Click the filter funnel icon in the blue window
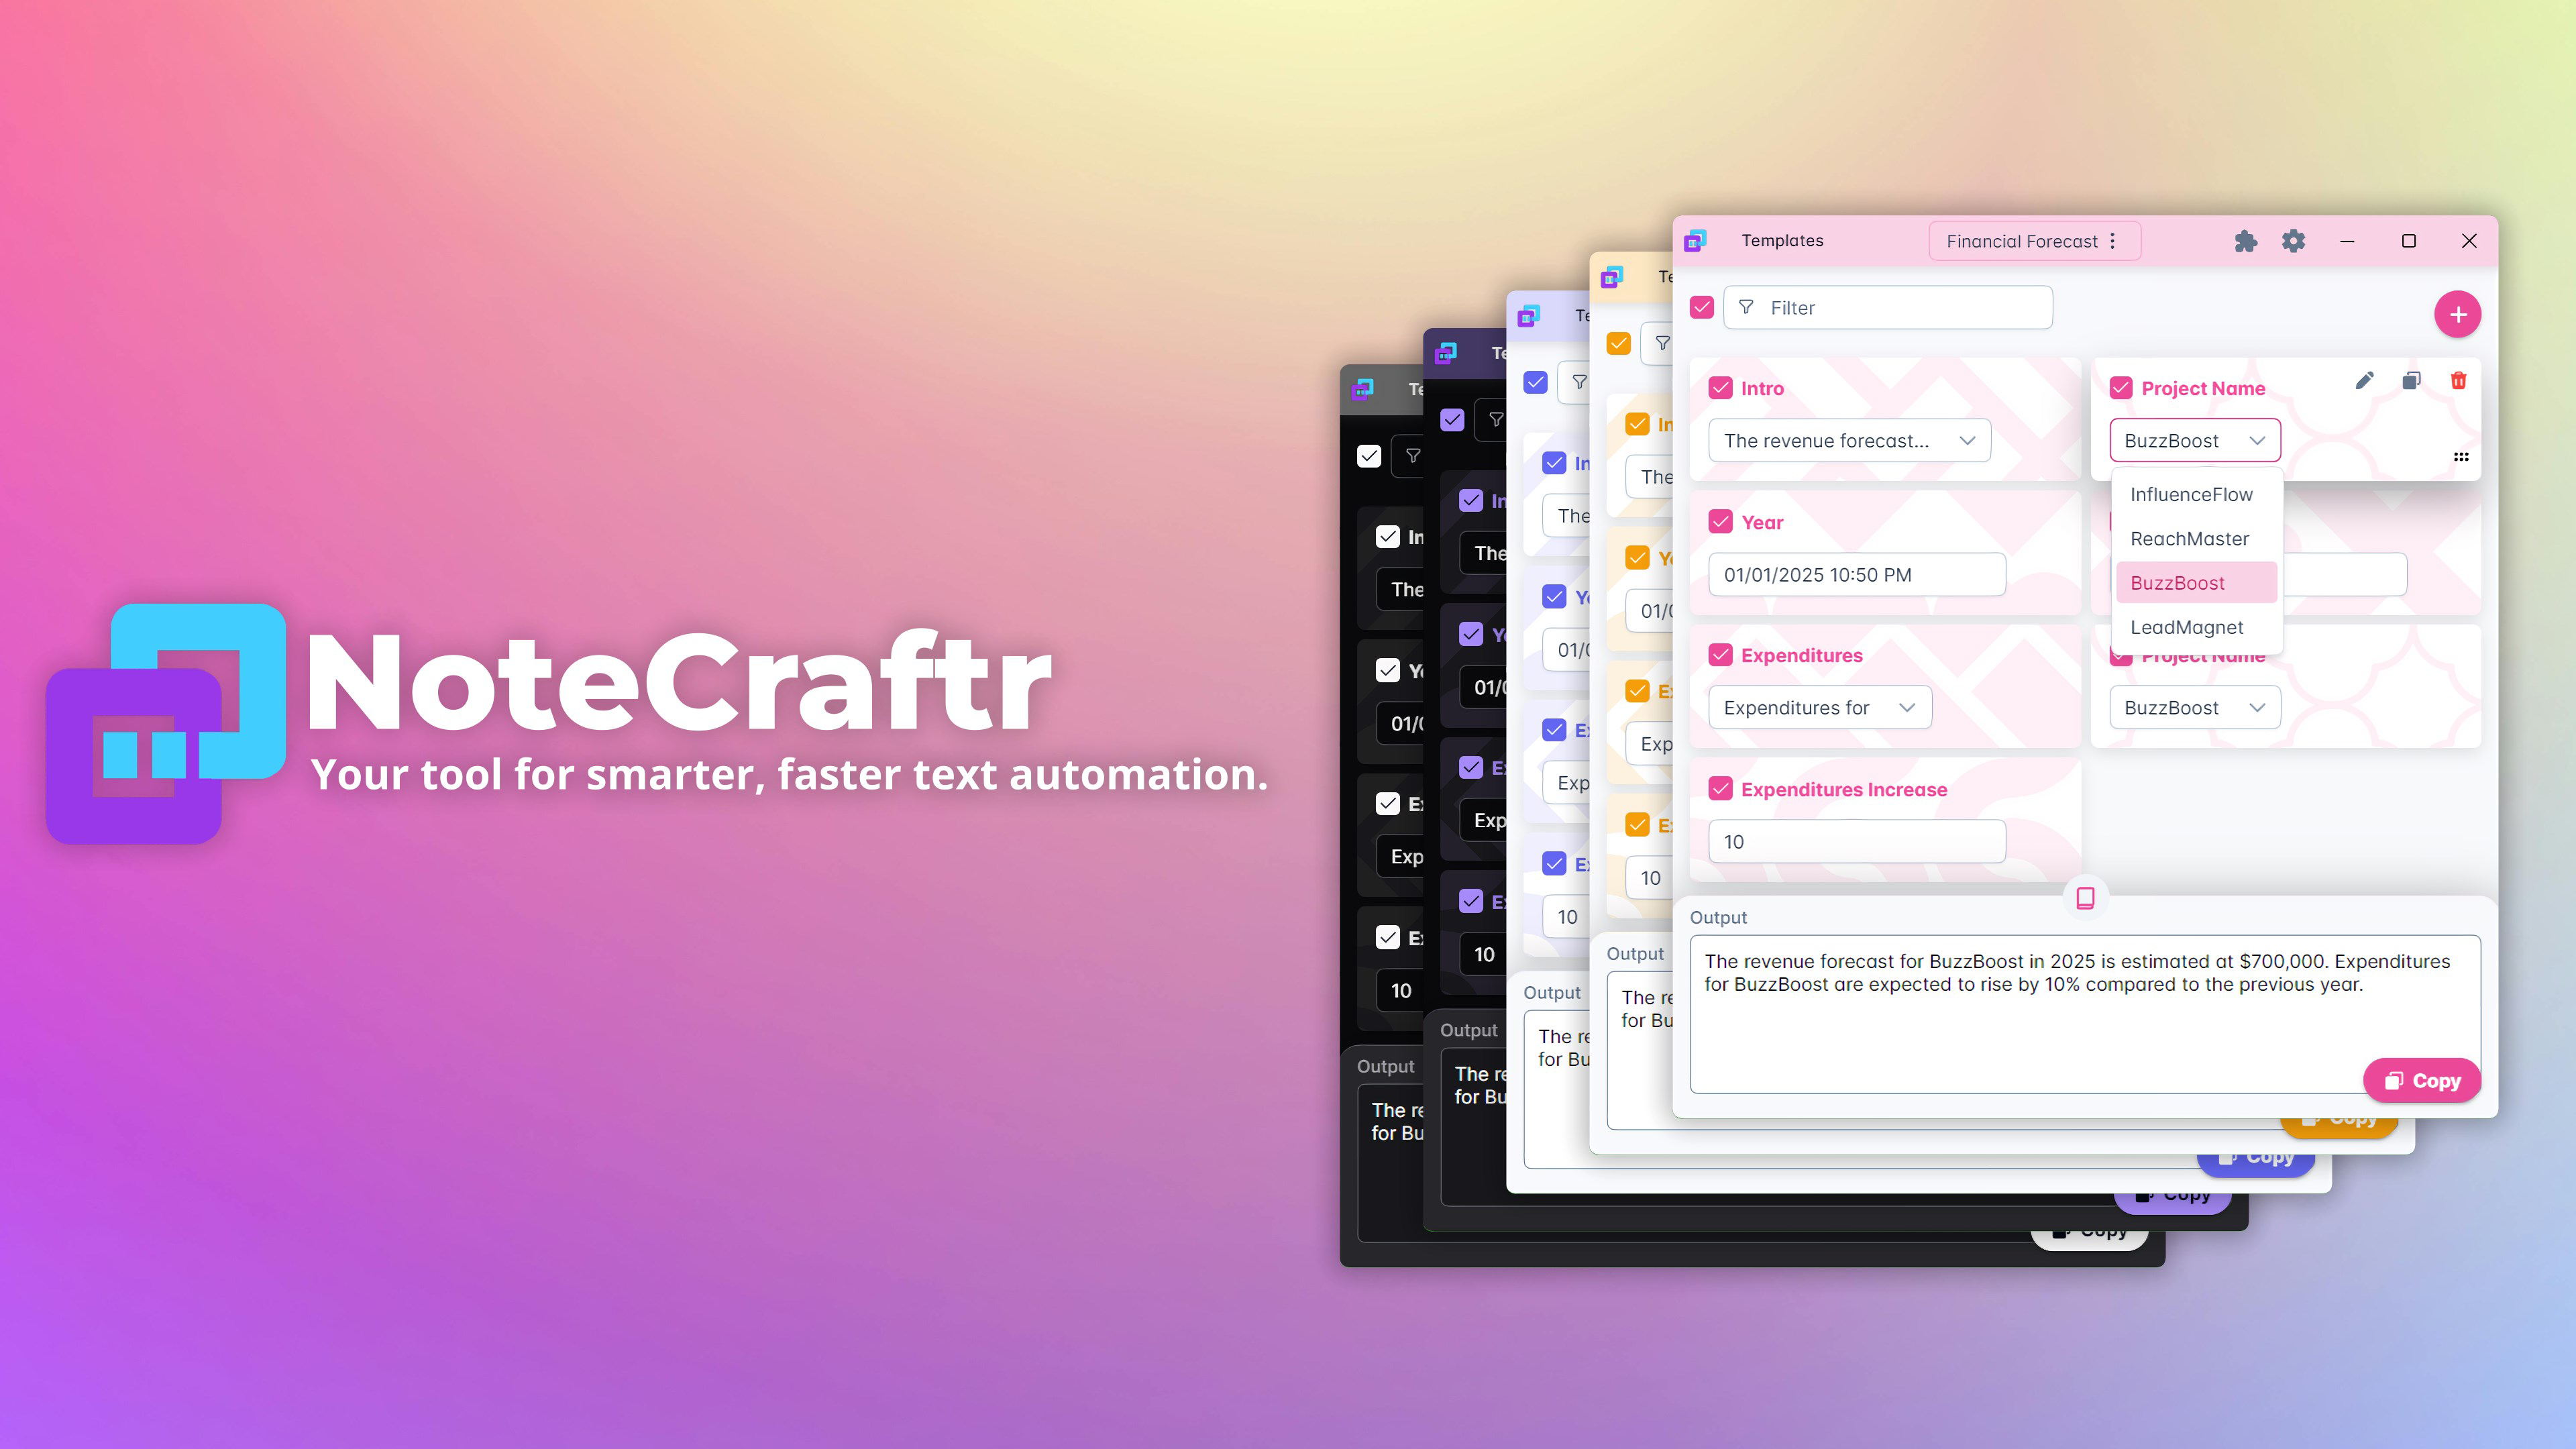2576x1449 pixels. [x=1579, y=382]
